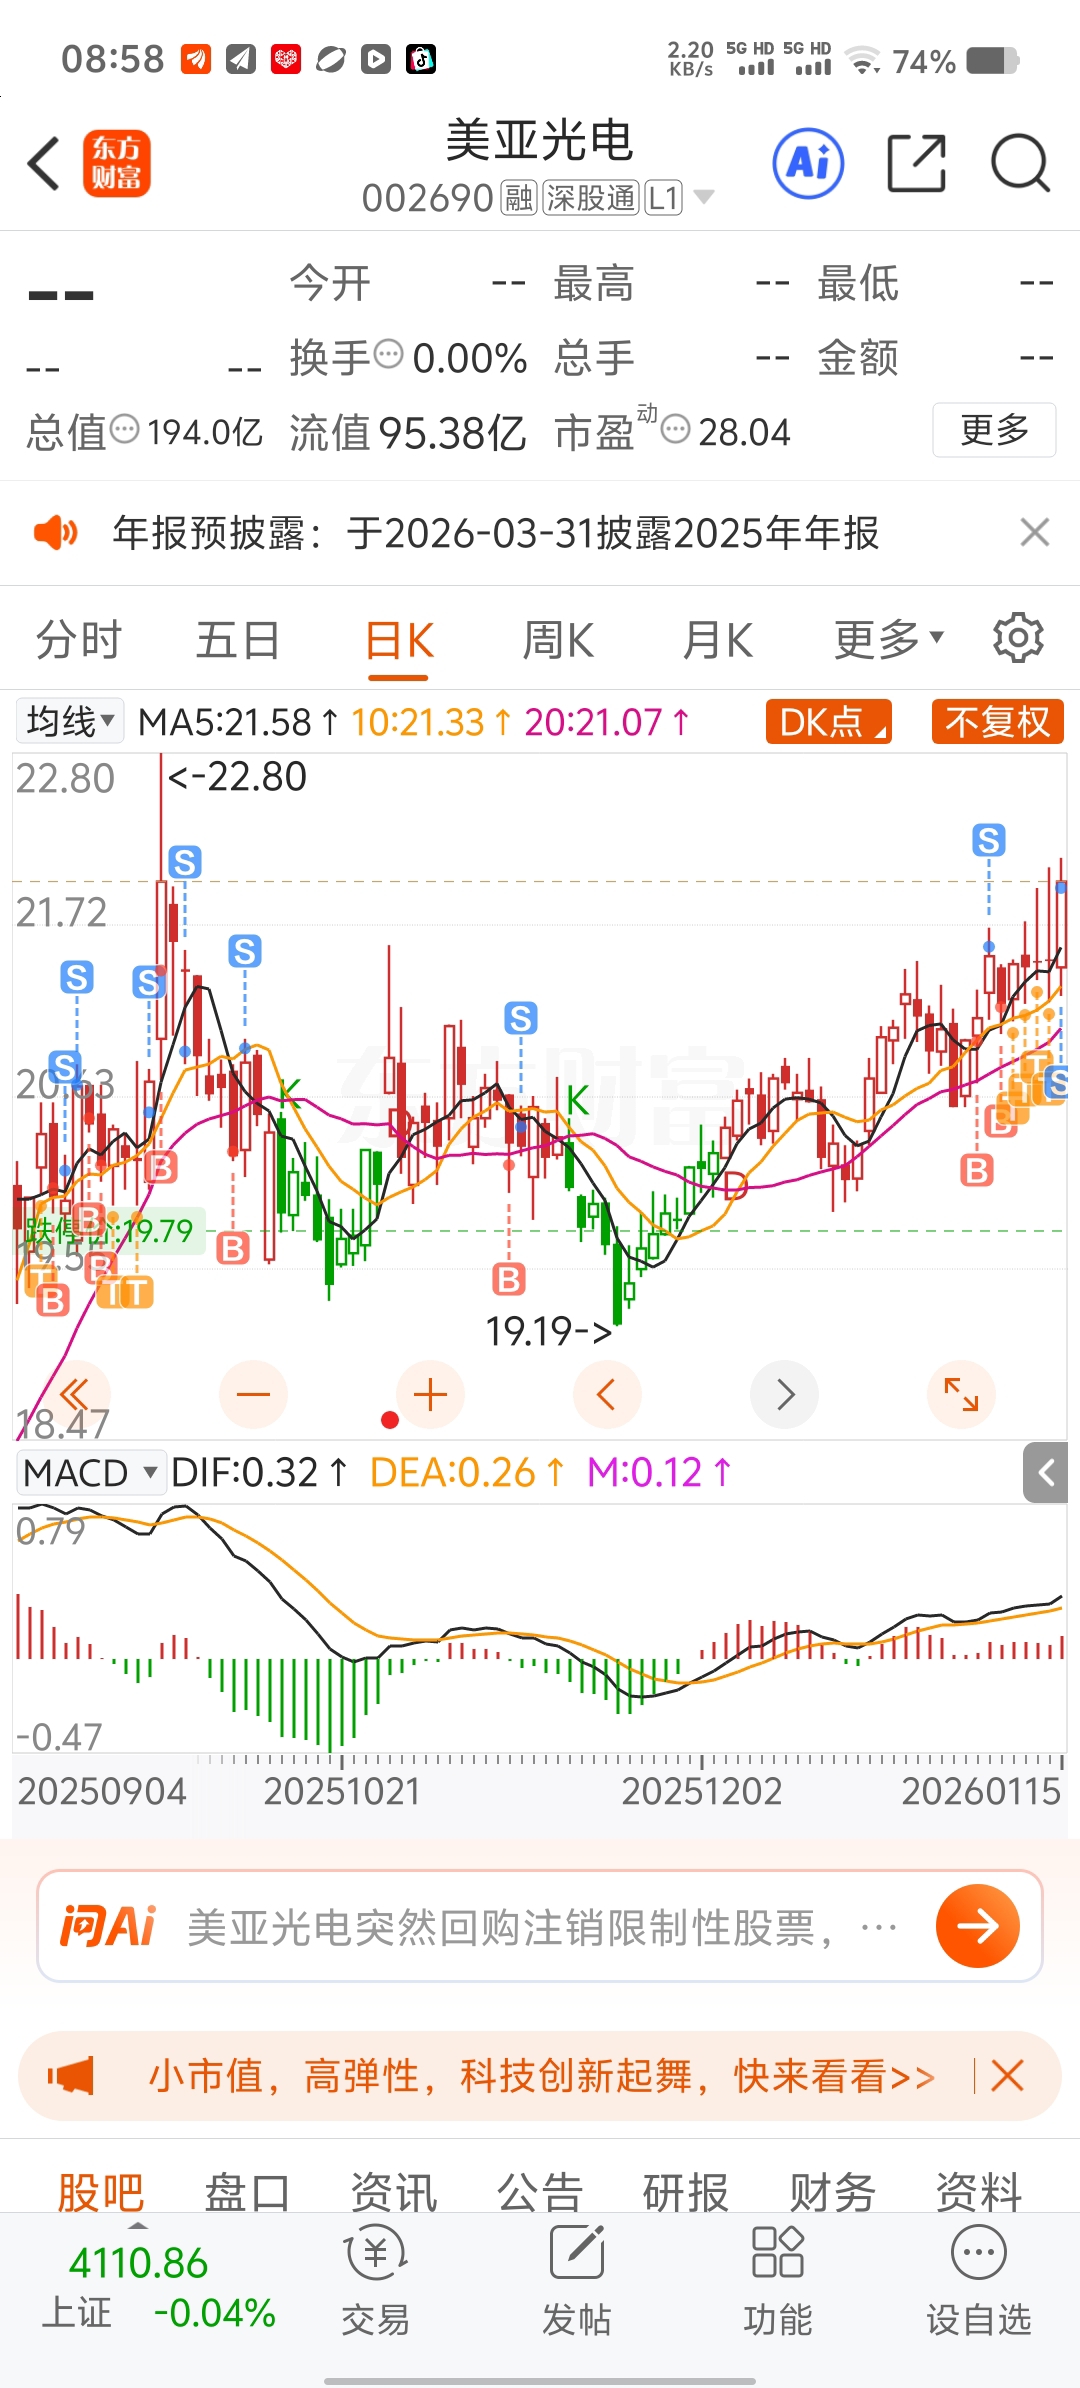Viewport: 1080px width, 2388px height.
Task: Switch to 五日 chart tab
Action: pyautogui.click(x=238, y=640)
